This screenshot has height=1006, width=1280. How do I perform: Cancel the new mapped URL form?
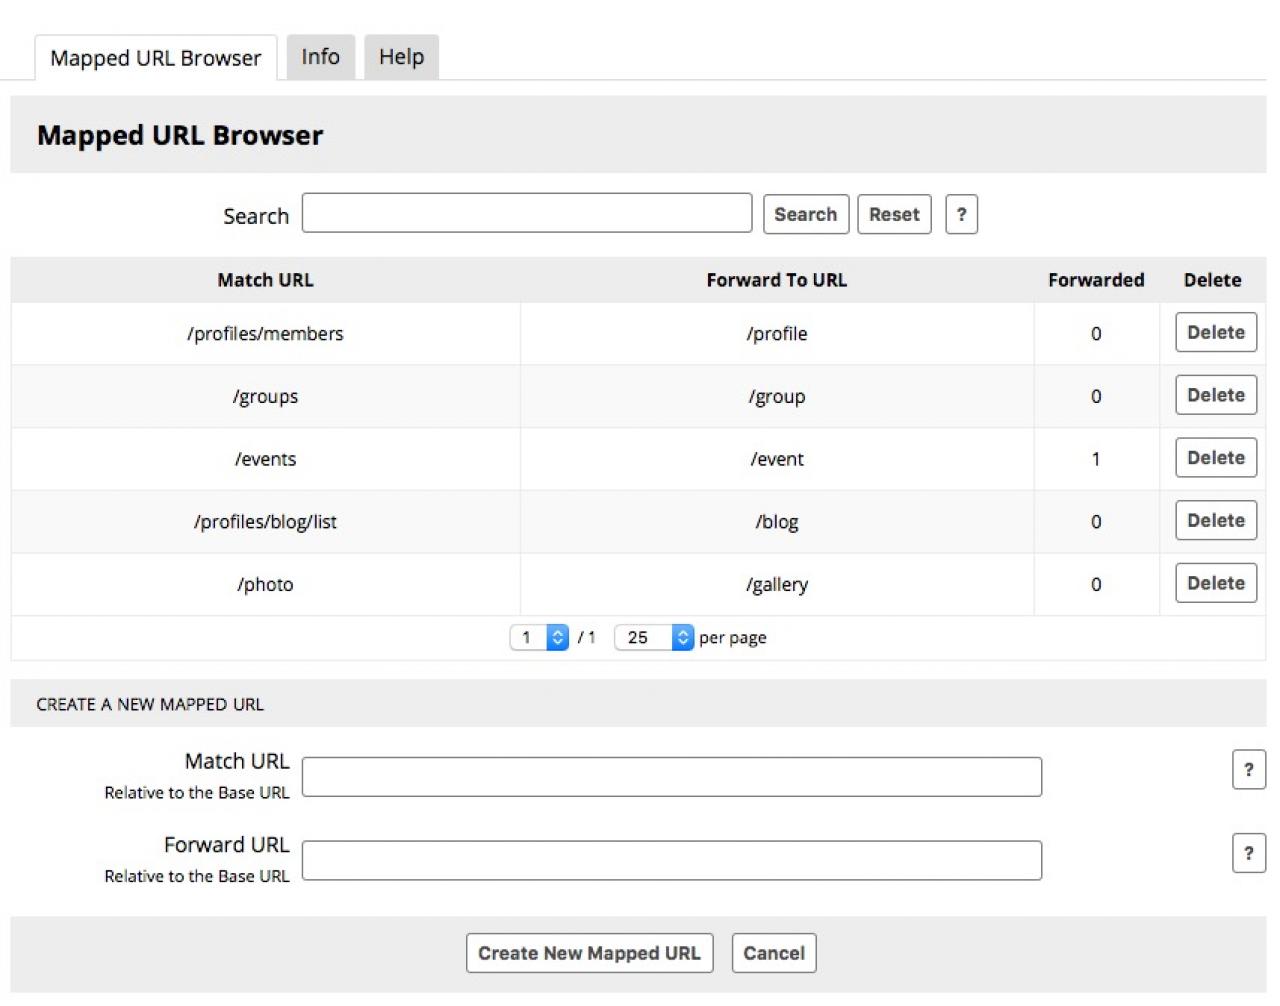click(x=773, y=953)
